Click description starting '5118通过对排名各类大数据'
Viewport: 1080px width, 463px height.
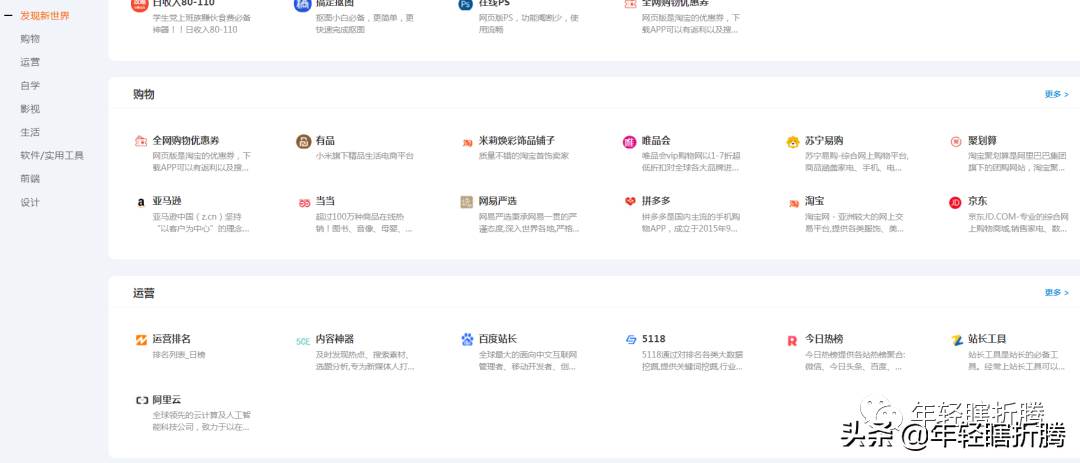click(x=692, y=360)
